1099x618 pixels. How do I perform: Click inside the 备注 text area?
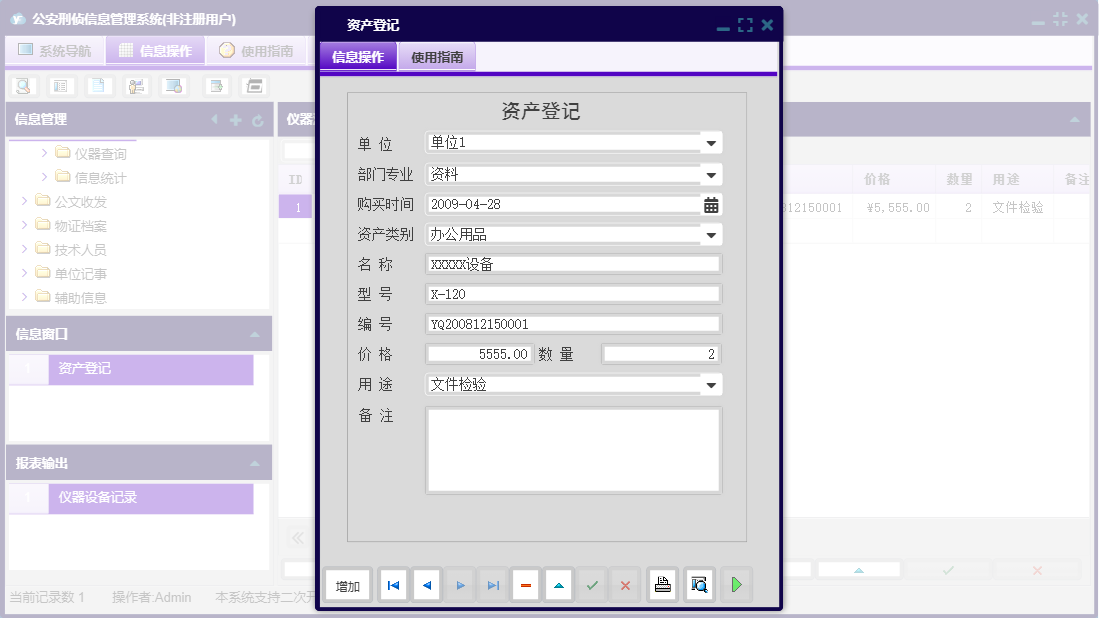click(573, 448)
